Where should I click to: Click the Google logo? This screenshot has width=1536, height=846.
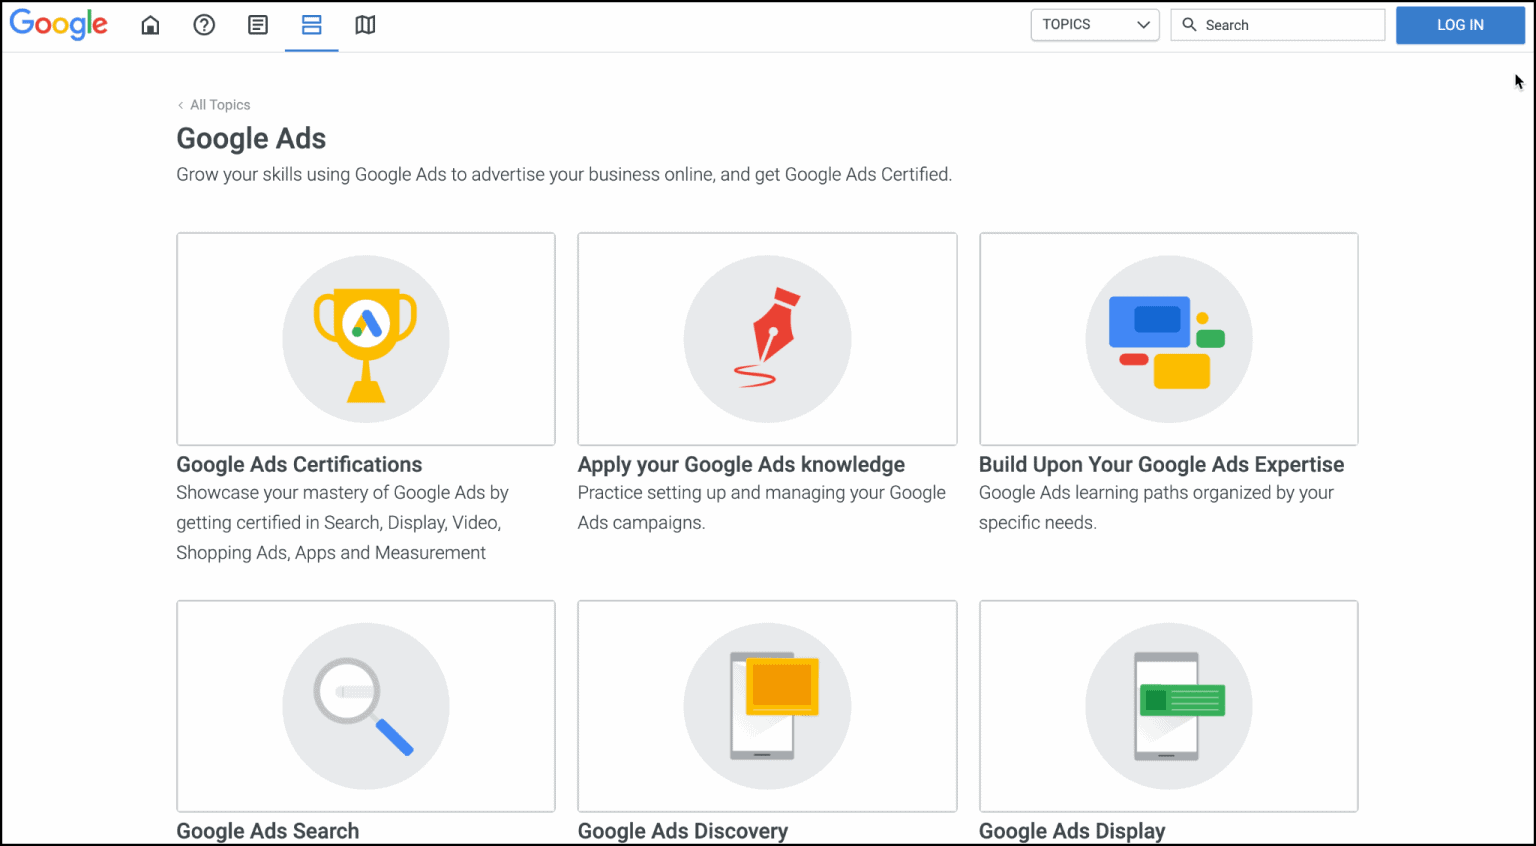pos(58,25)
